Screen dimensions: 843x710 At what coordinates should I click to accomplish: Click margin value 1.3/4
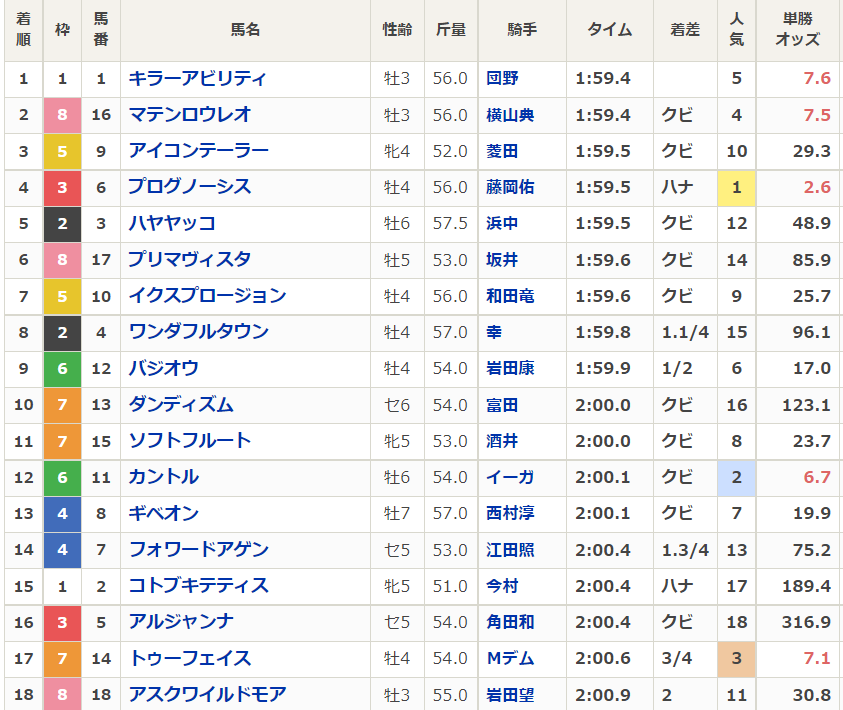click(x=685, y=549)
